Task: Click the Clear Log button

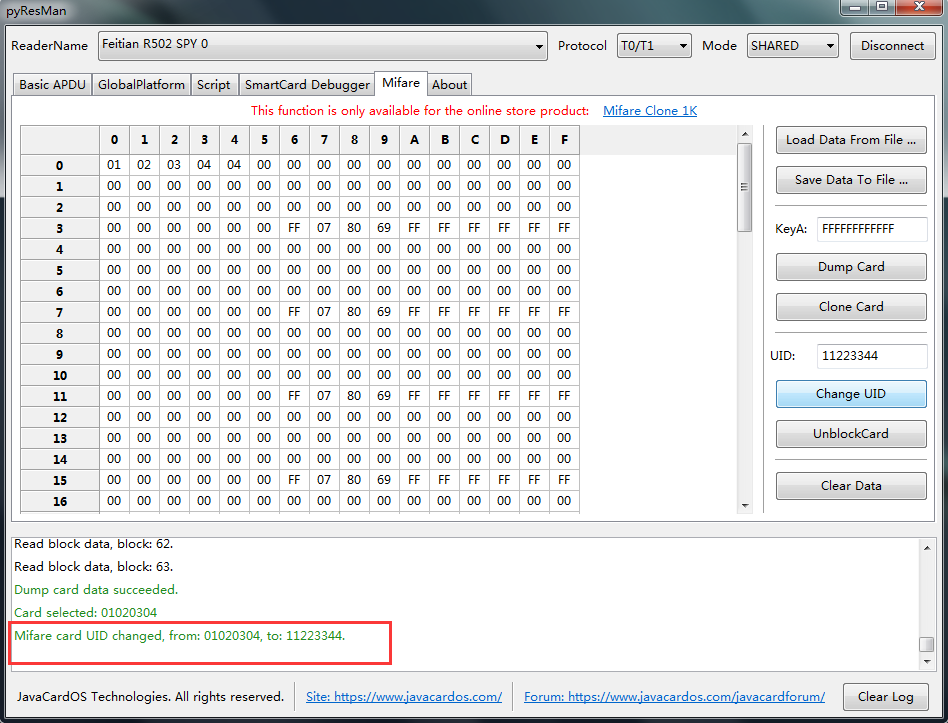Action: click(885, 697)
